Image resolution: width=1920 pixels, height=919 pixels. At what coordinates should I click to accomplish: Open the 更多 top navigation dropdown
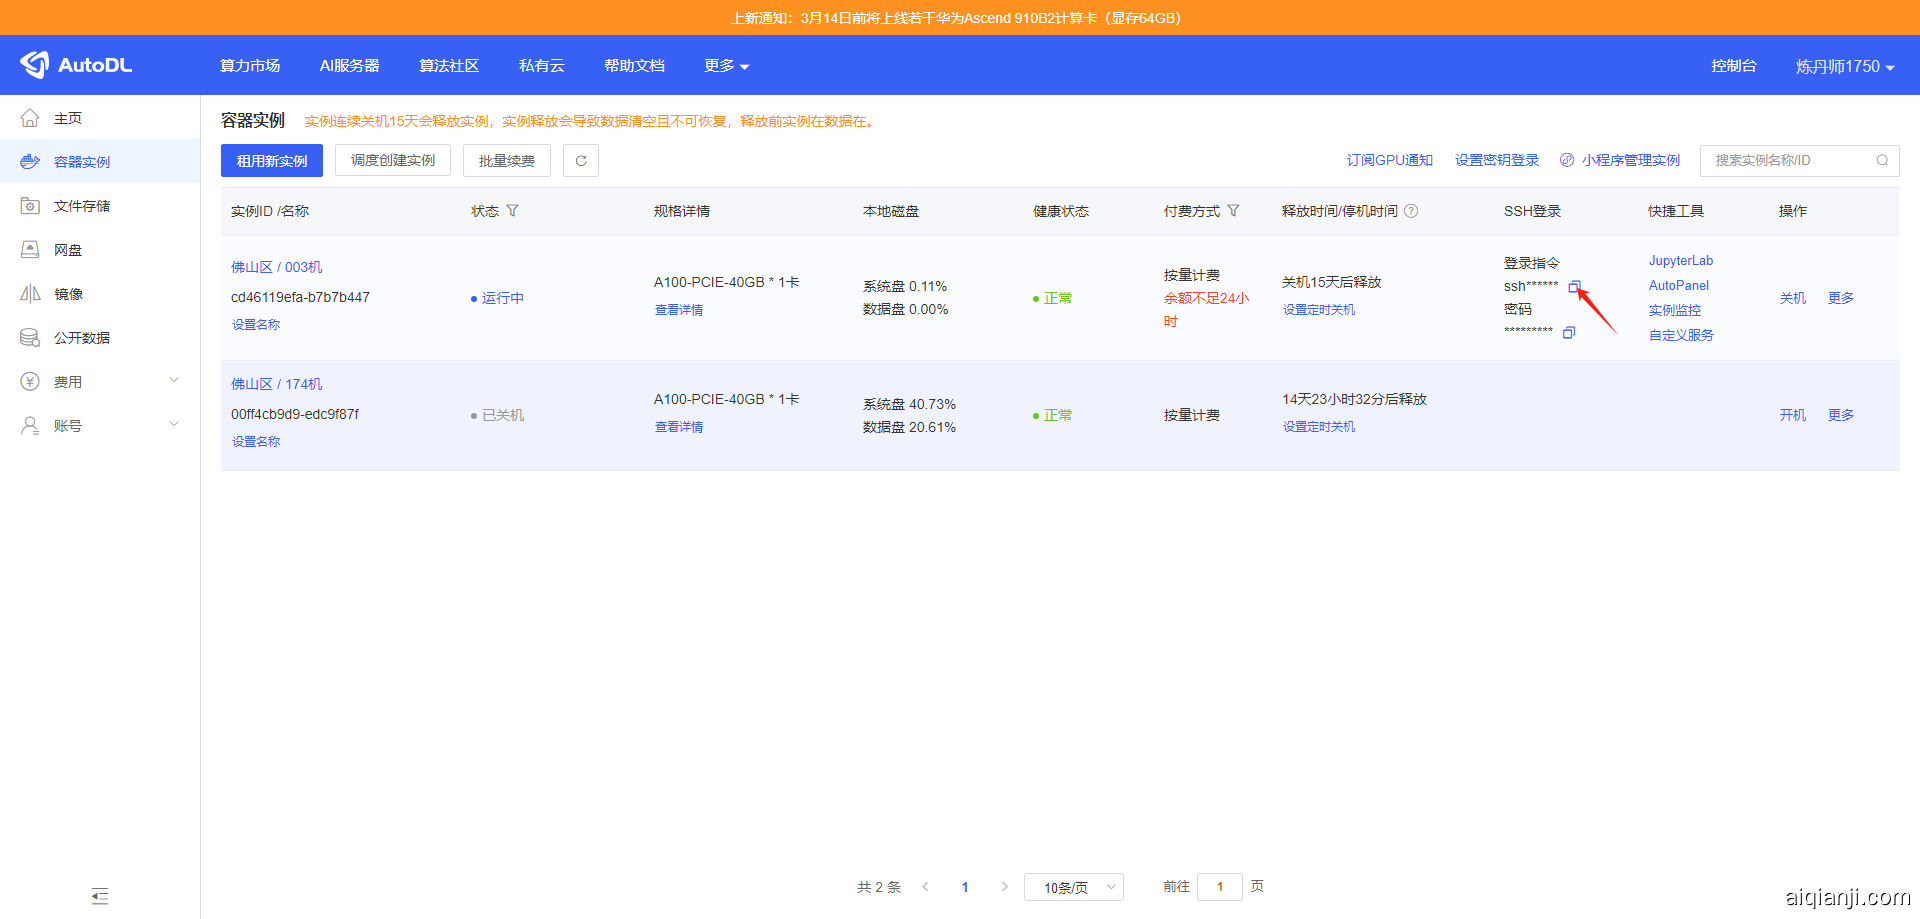726,66
